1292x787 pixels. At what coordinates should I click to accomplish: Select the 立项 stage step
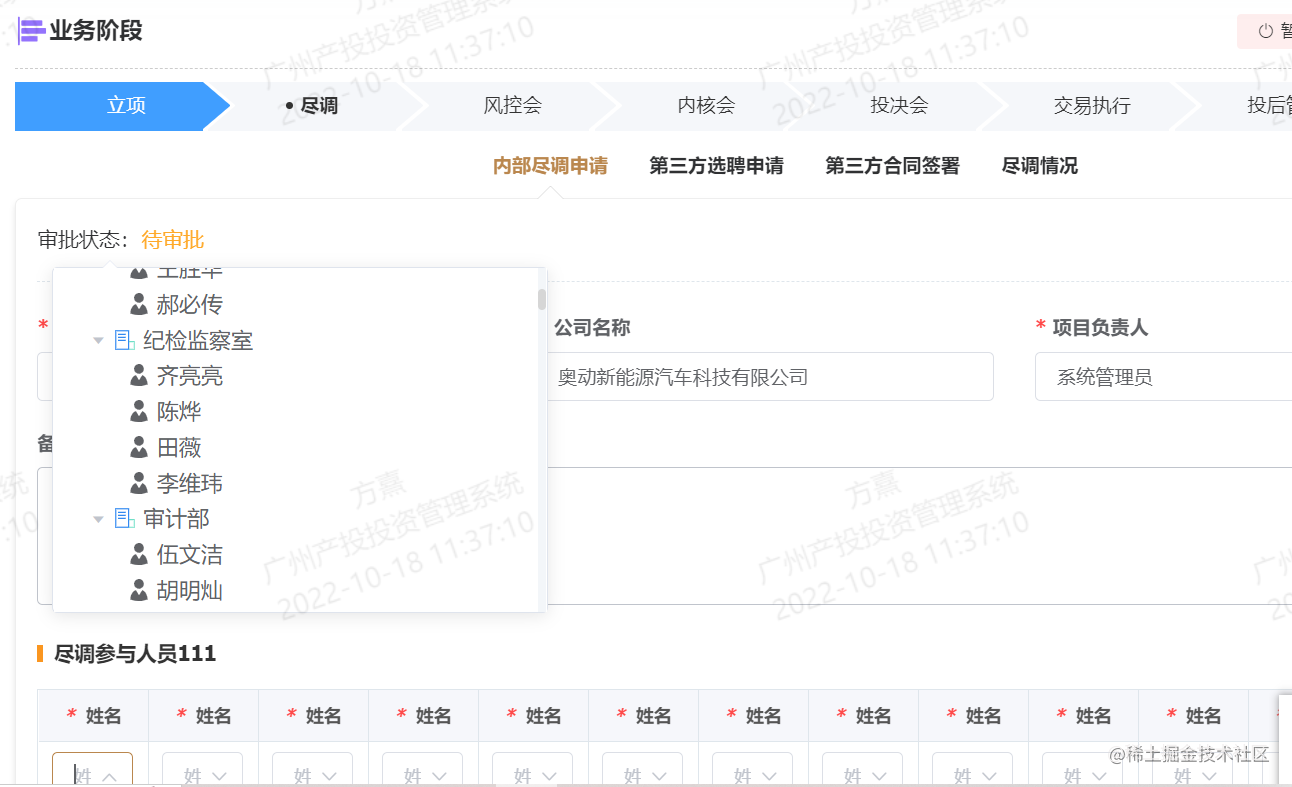tap(126, 106)
